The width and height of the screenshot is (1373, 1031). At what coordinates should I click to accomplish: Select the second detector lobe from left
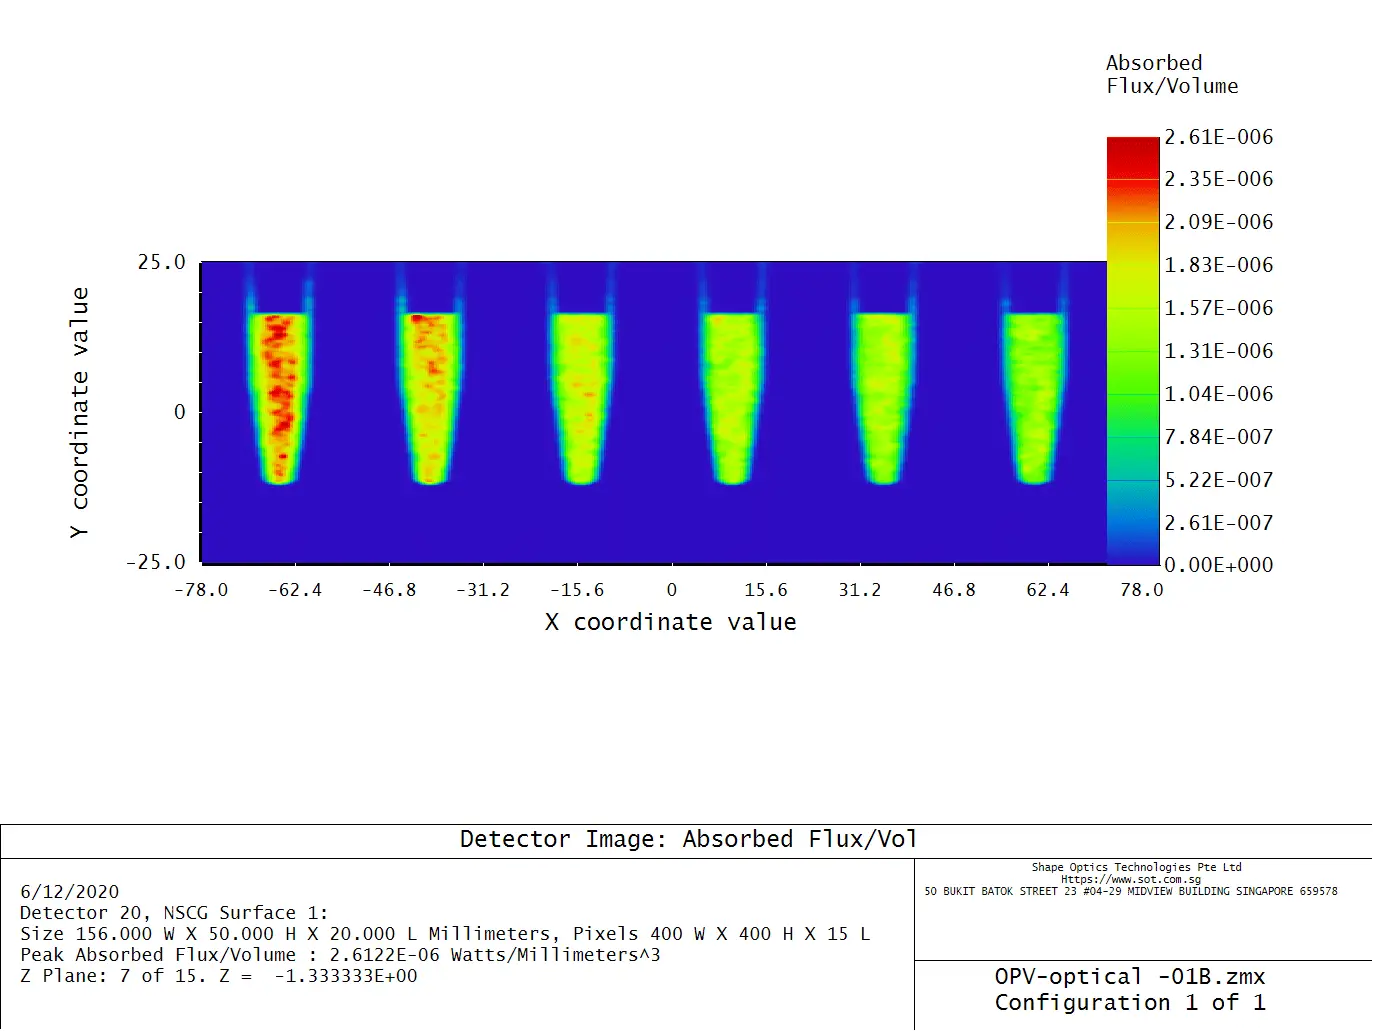pos(432,395)
